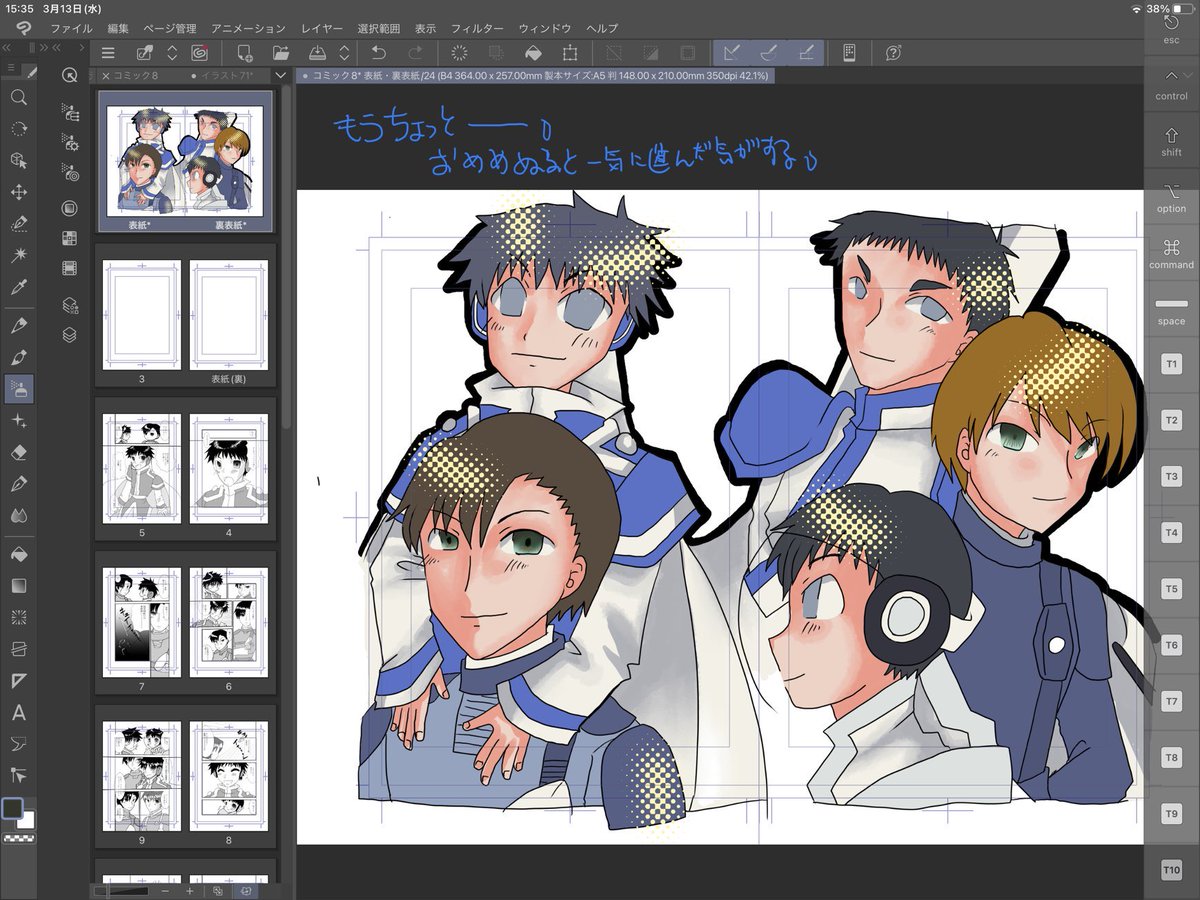The width and height of the screenshot is (1200, 900).
Task: Create a new canvas from the command bar
Action: 245,53
